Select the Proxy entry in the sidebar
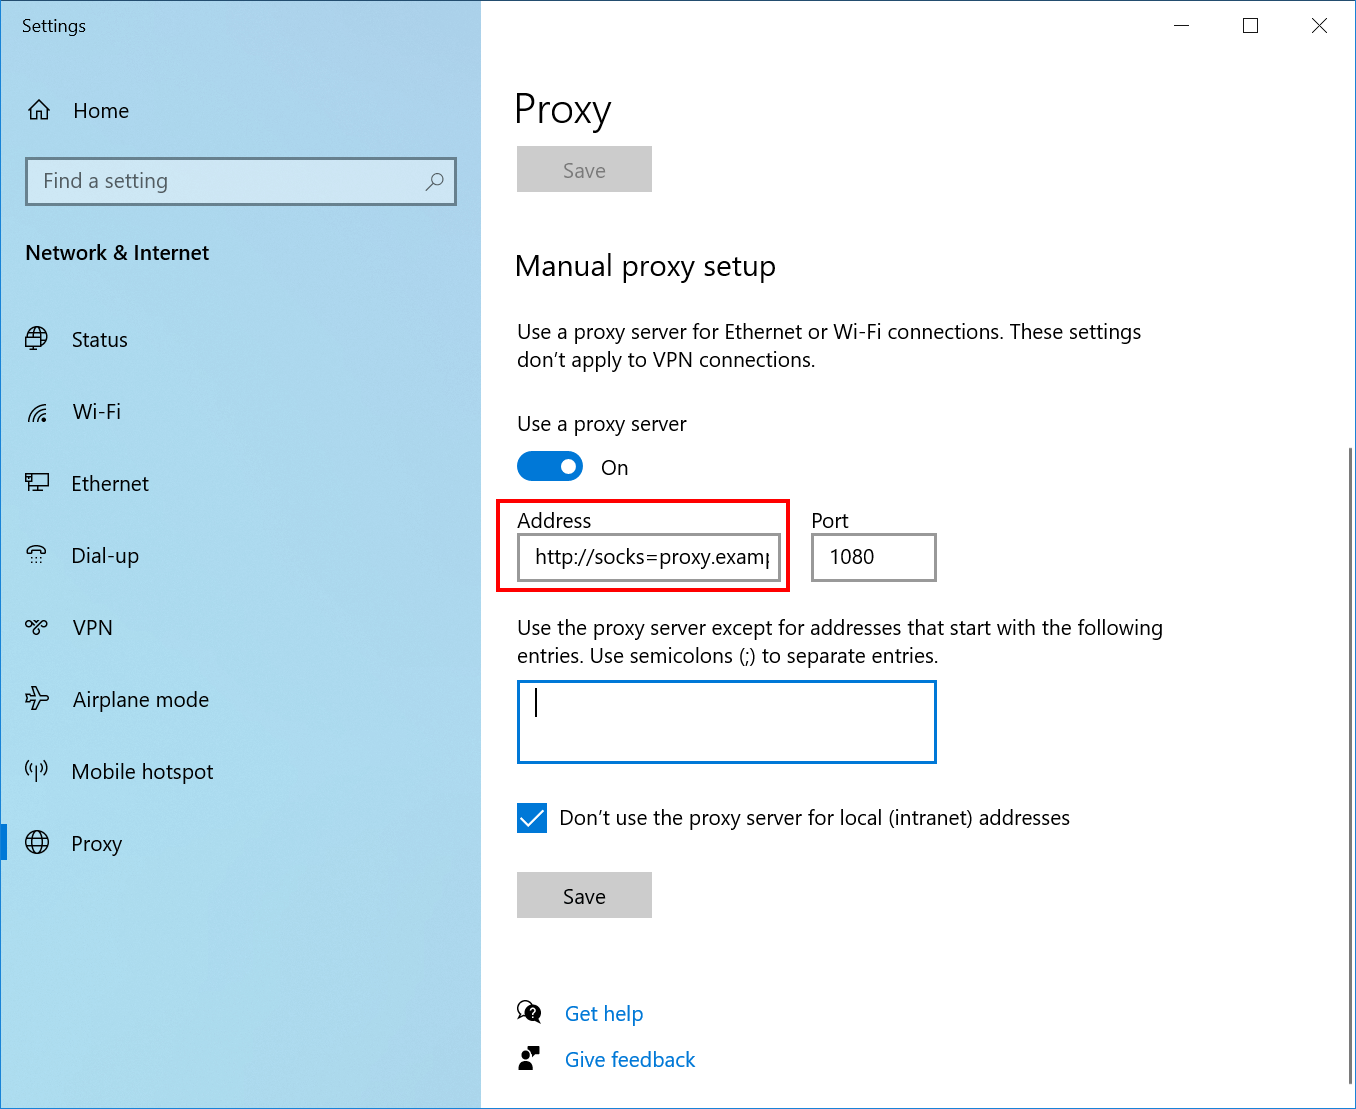Screen dimensions: 1356x1109 pos(97,843)
